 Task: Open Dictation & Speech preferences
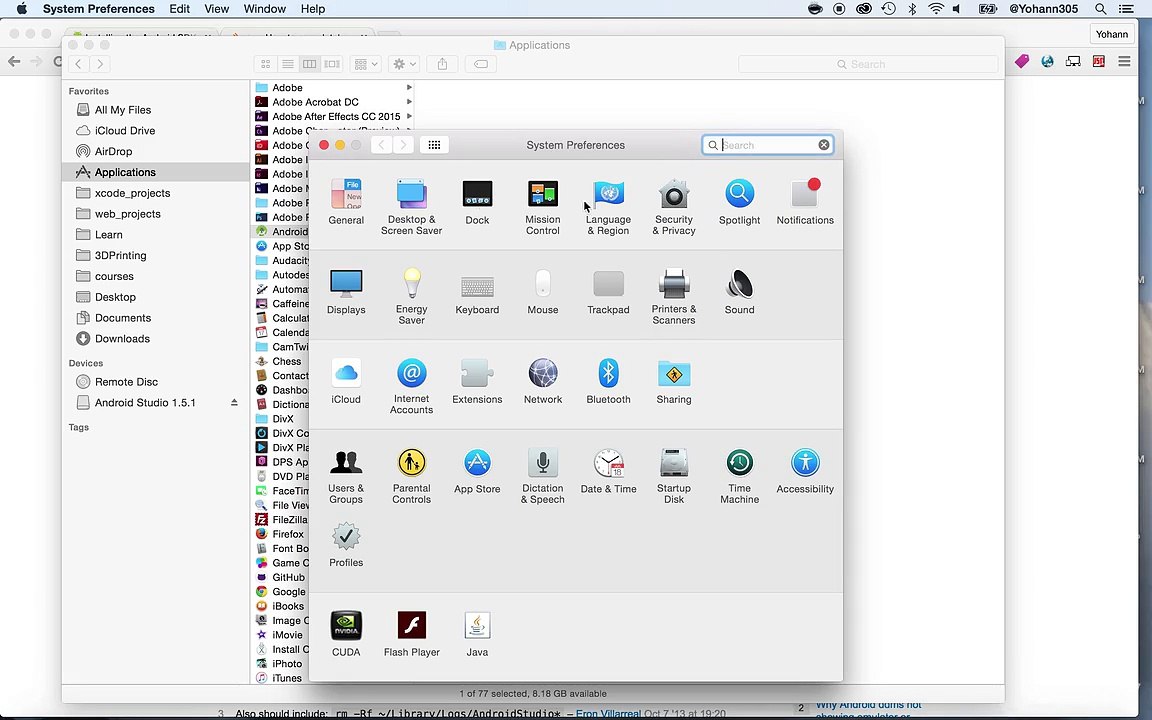543,475
